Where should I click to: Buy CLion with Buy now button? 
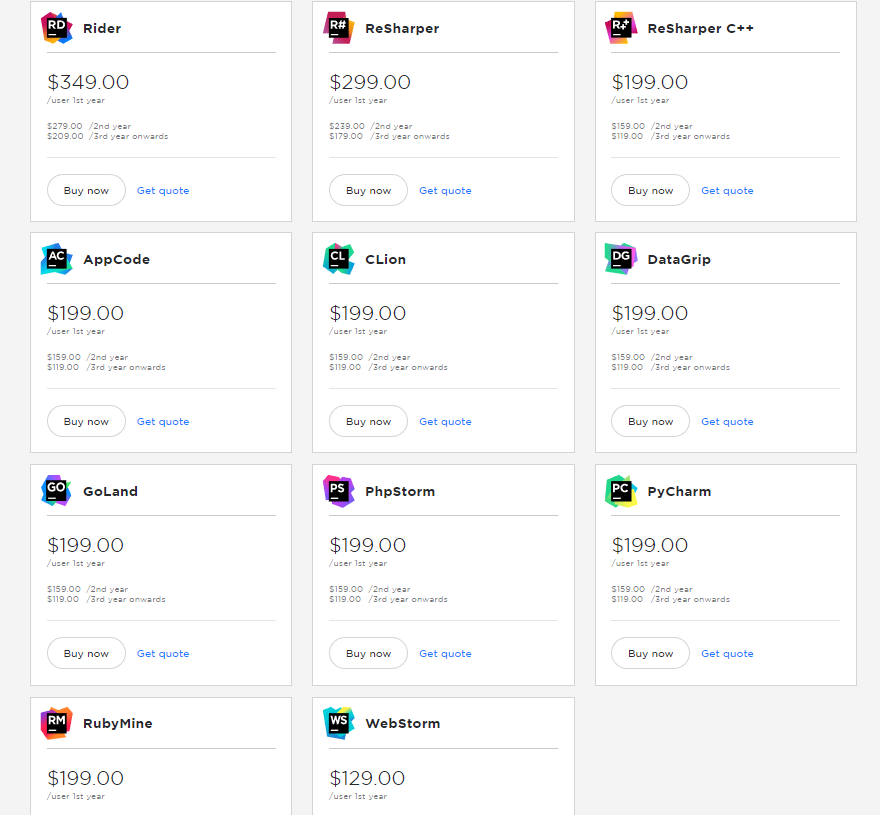point(368,422)
